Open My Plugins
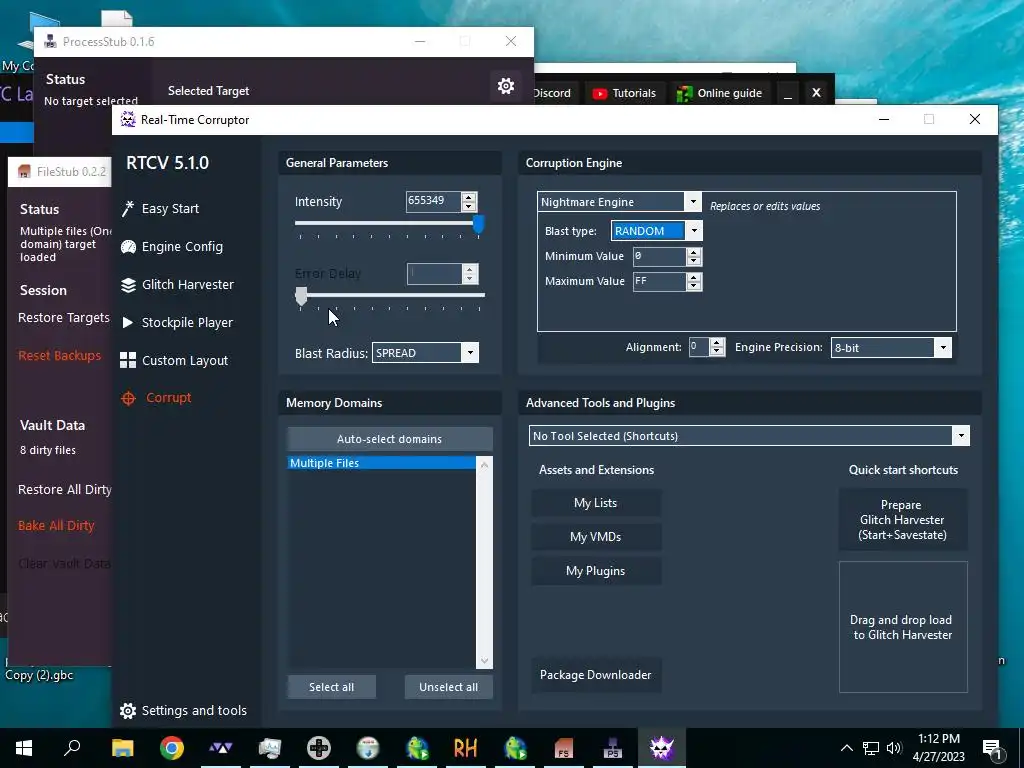1024x768 pixels. click(x=596, y=571)
